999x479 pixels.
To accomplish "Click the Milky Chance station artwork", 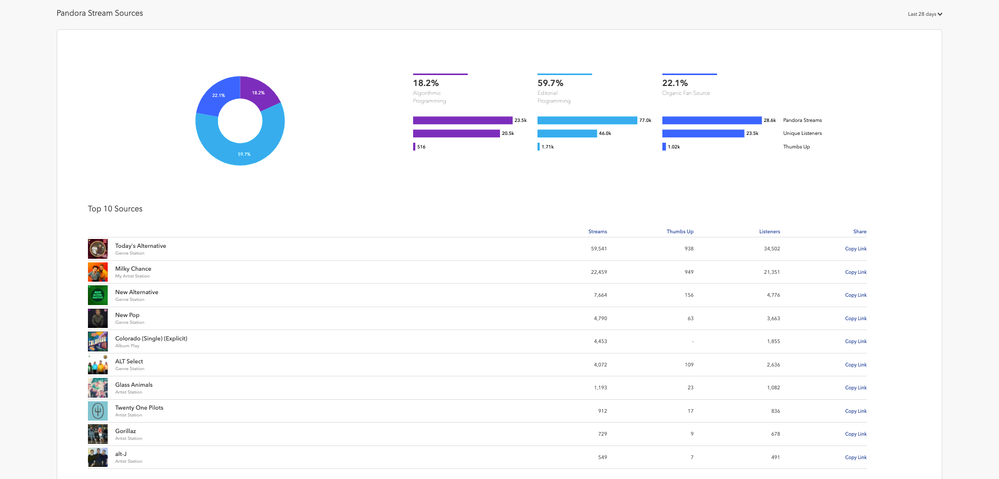I will pos(97,272).
